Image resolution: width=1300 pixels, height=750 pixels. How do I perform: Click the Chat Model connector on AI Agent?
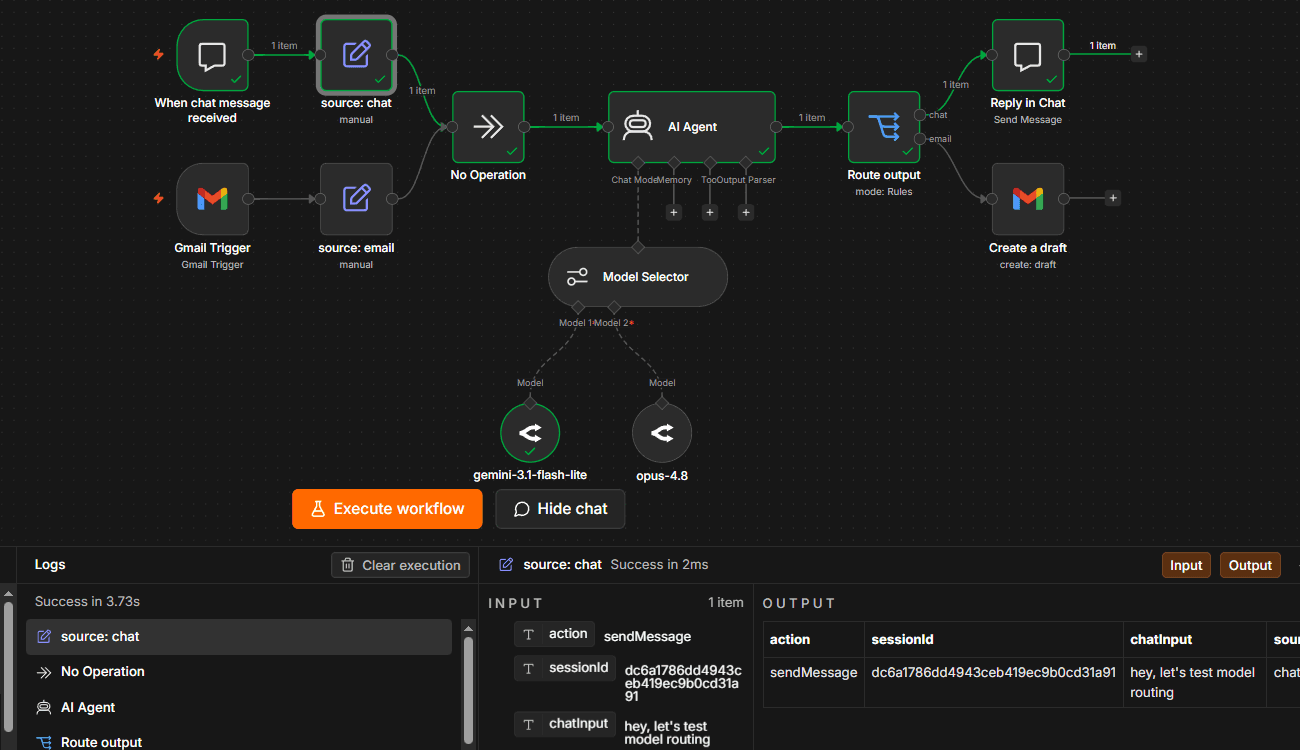tap(638, 162)
